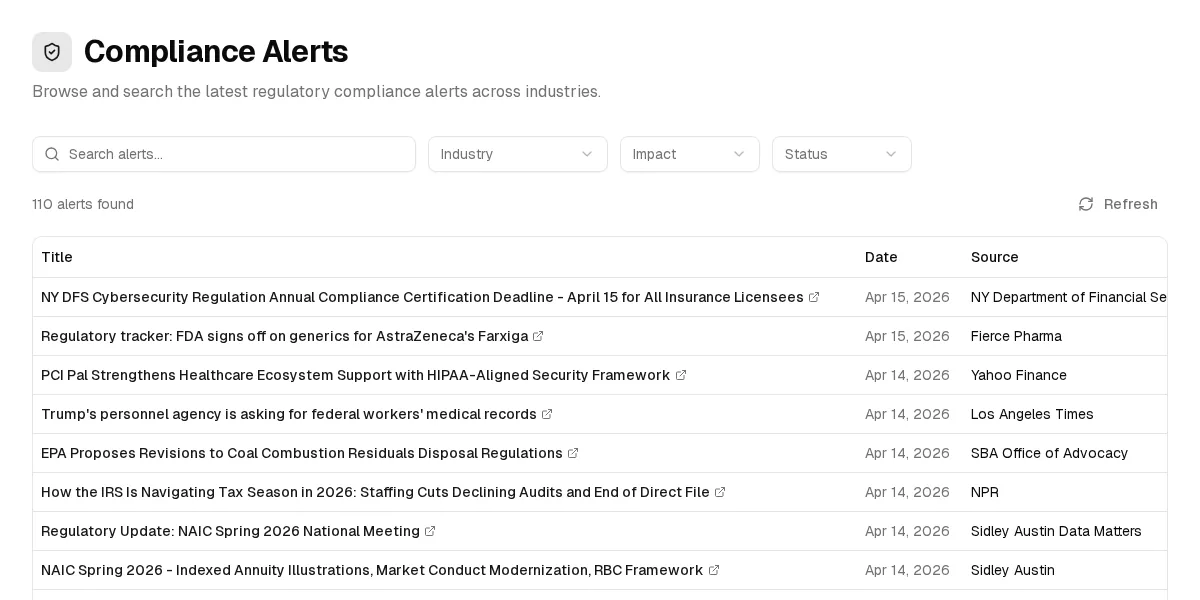
Task: Click the Compliance Alerts page heading
Action: tap(216, 52)
